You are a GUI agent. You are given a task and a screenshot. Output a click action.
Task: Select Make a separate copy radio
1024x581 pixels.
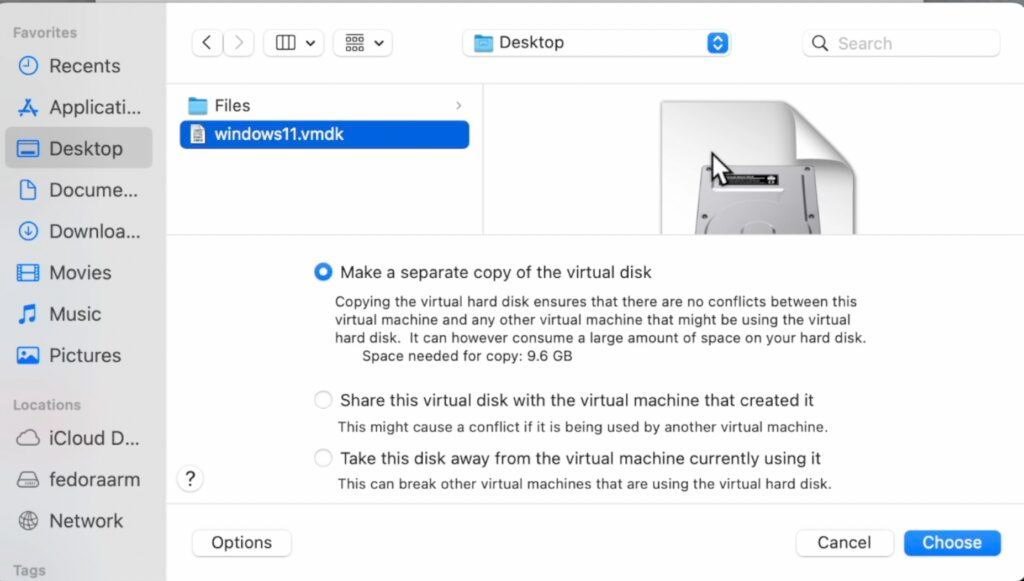[323, 272]
